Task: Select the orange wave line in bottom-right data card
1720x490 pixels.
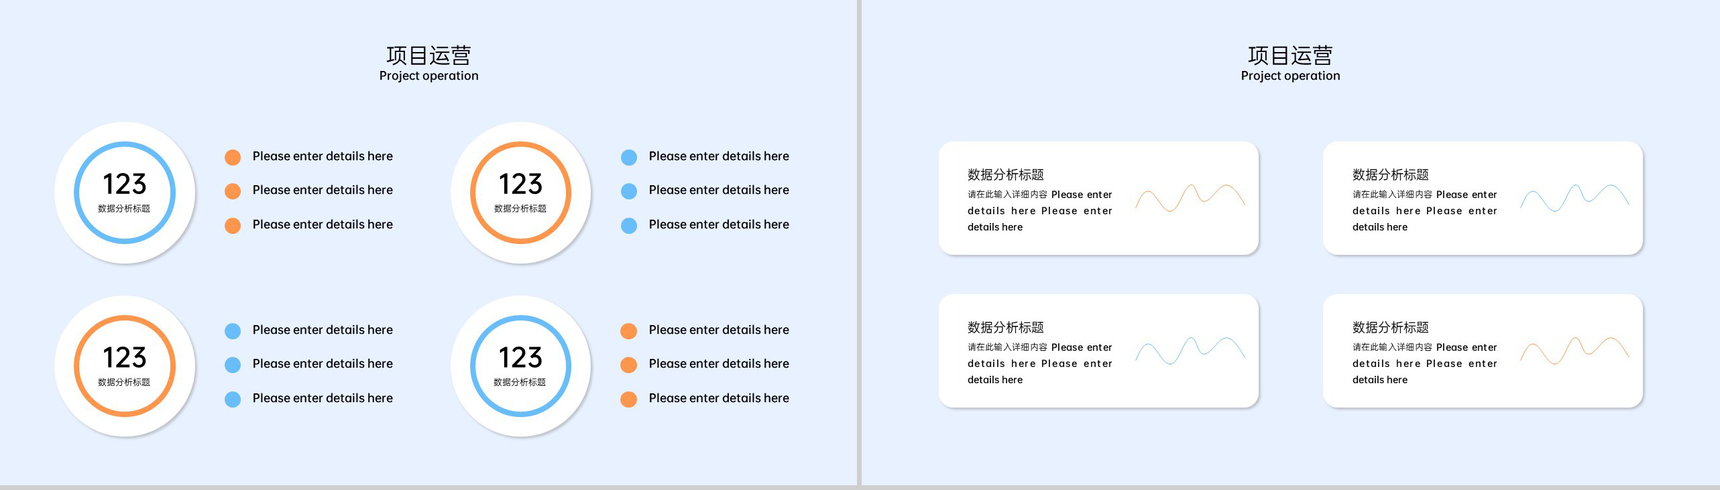Action: tap(1575, 350)
